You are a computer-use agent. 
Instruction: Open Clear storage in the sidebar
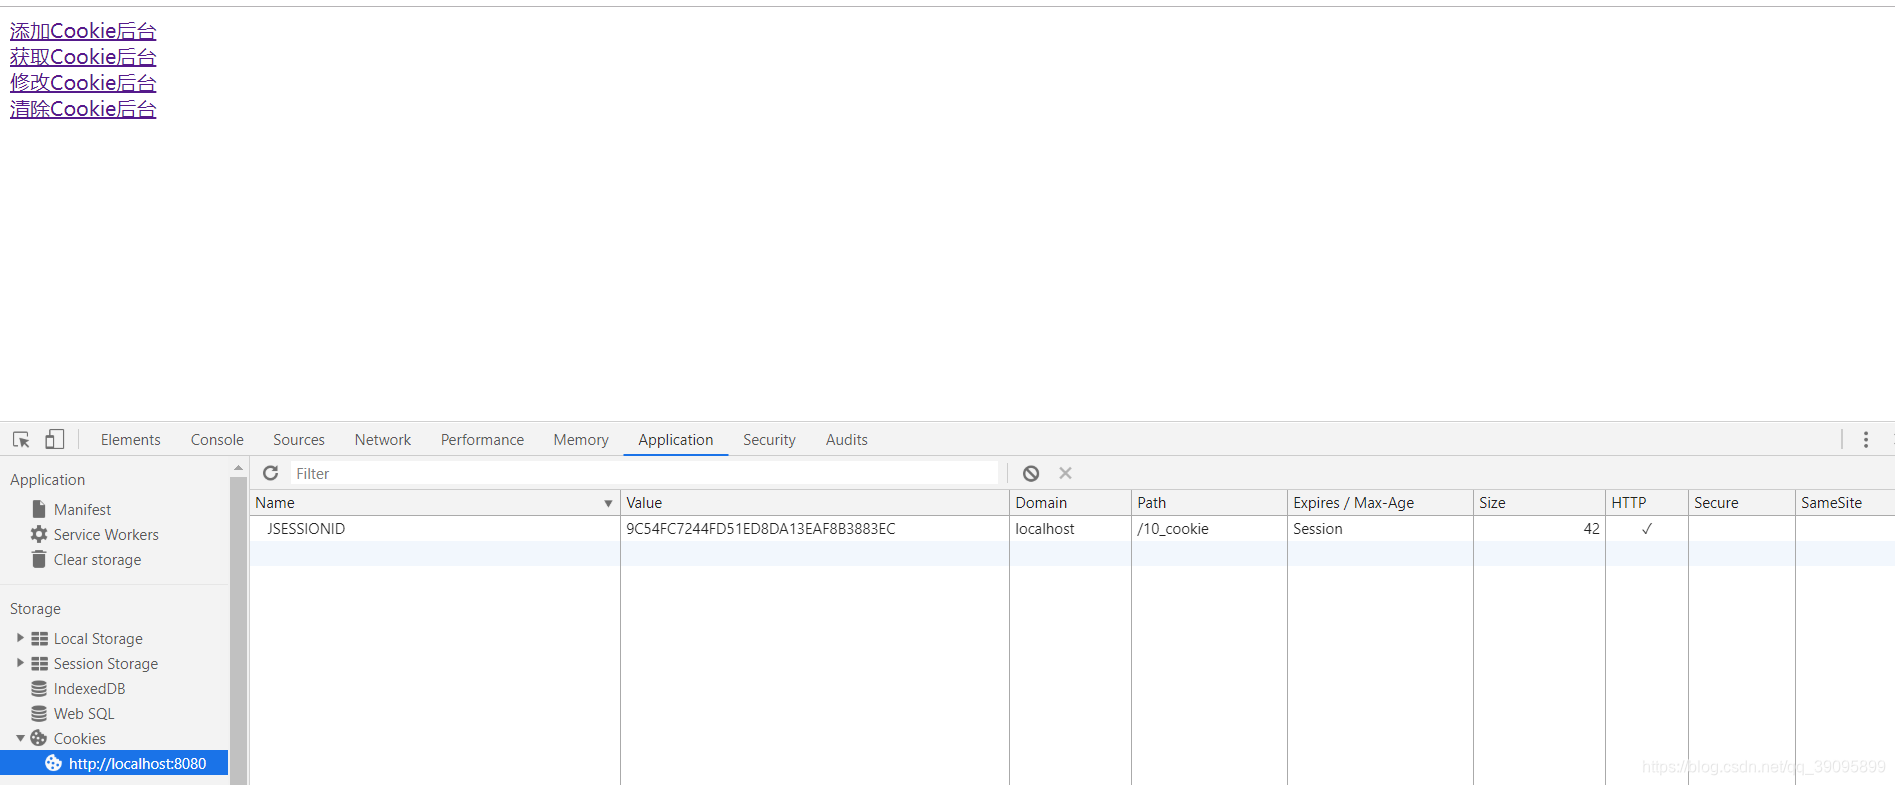coord(97,559)
